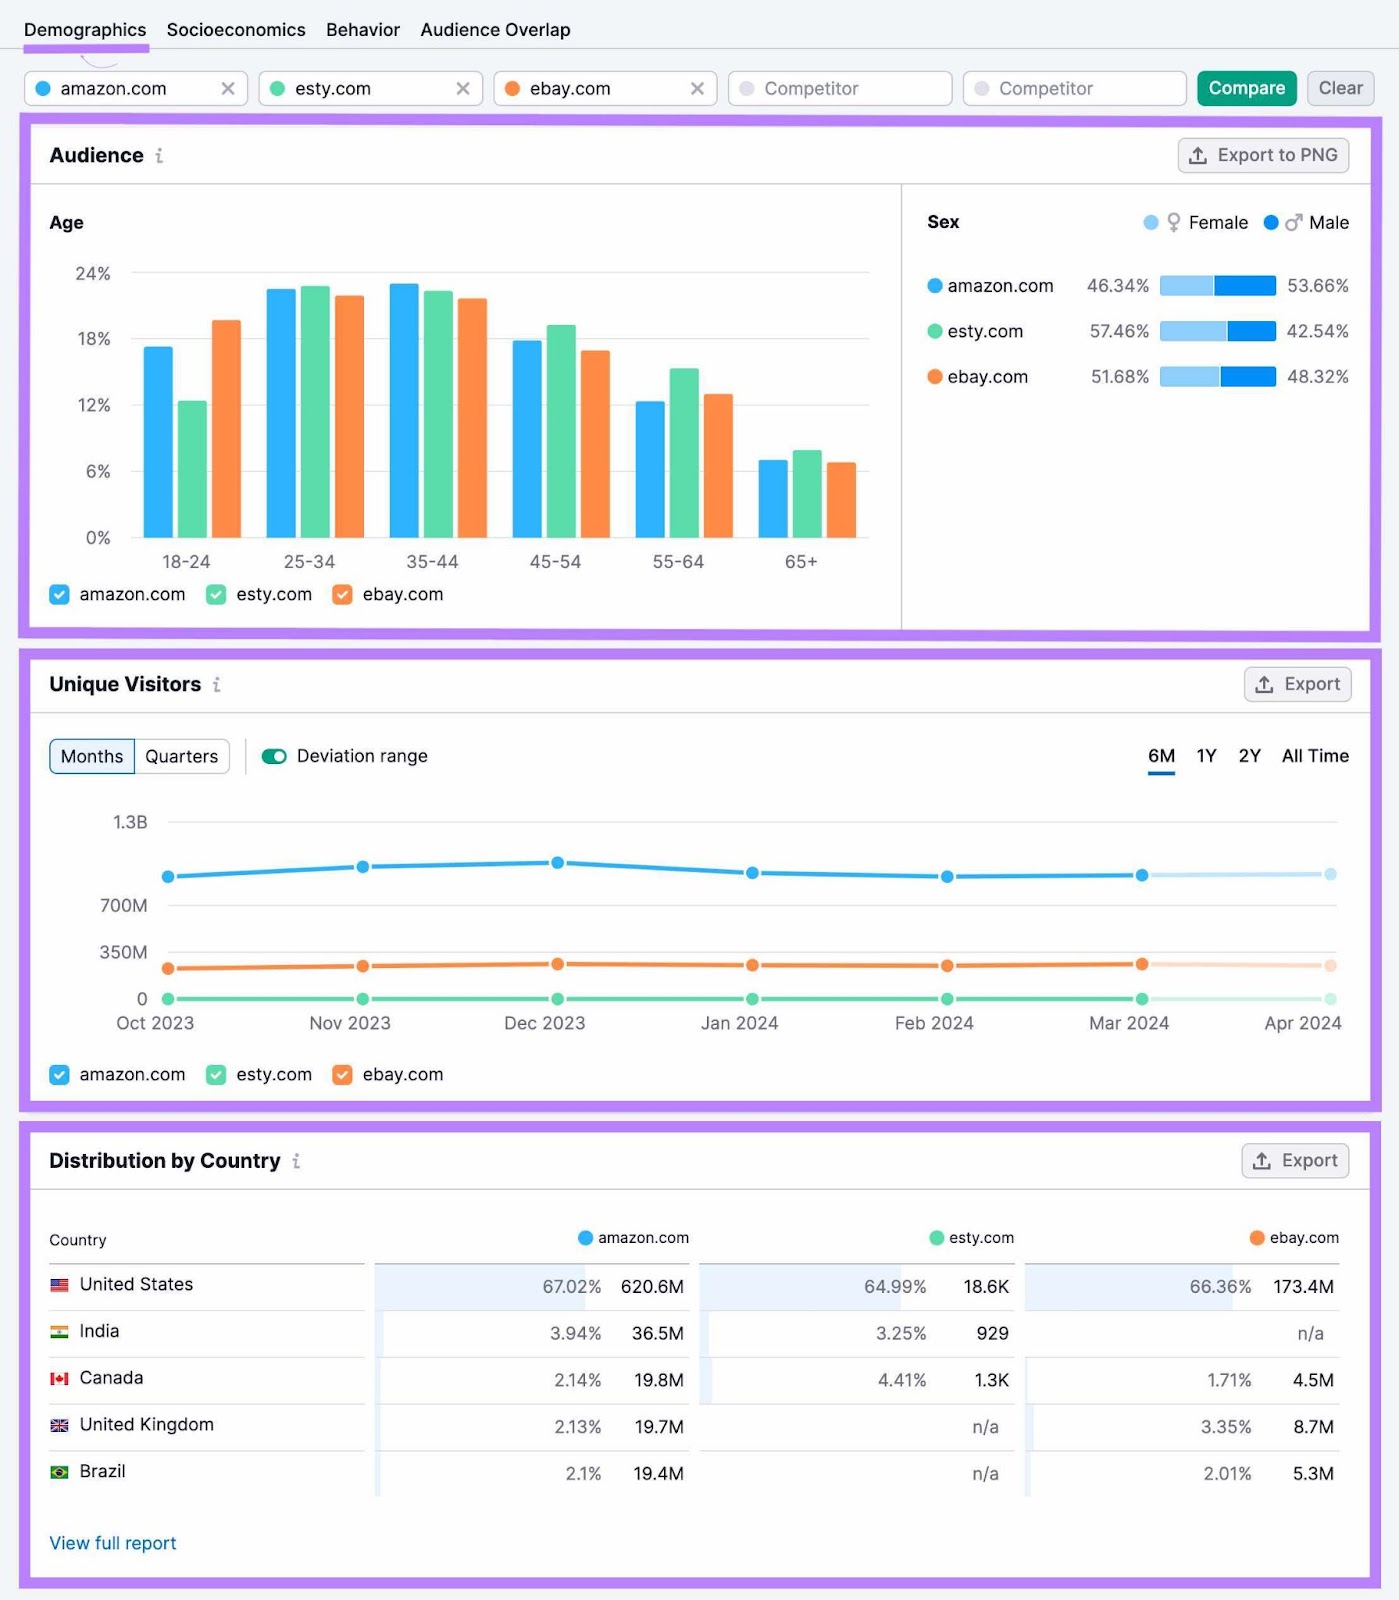Click the Brazil flag icon
This screenshot has height=1600, width=1399.
(60, 1472)
